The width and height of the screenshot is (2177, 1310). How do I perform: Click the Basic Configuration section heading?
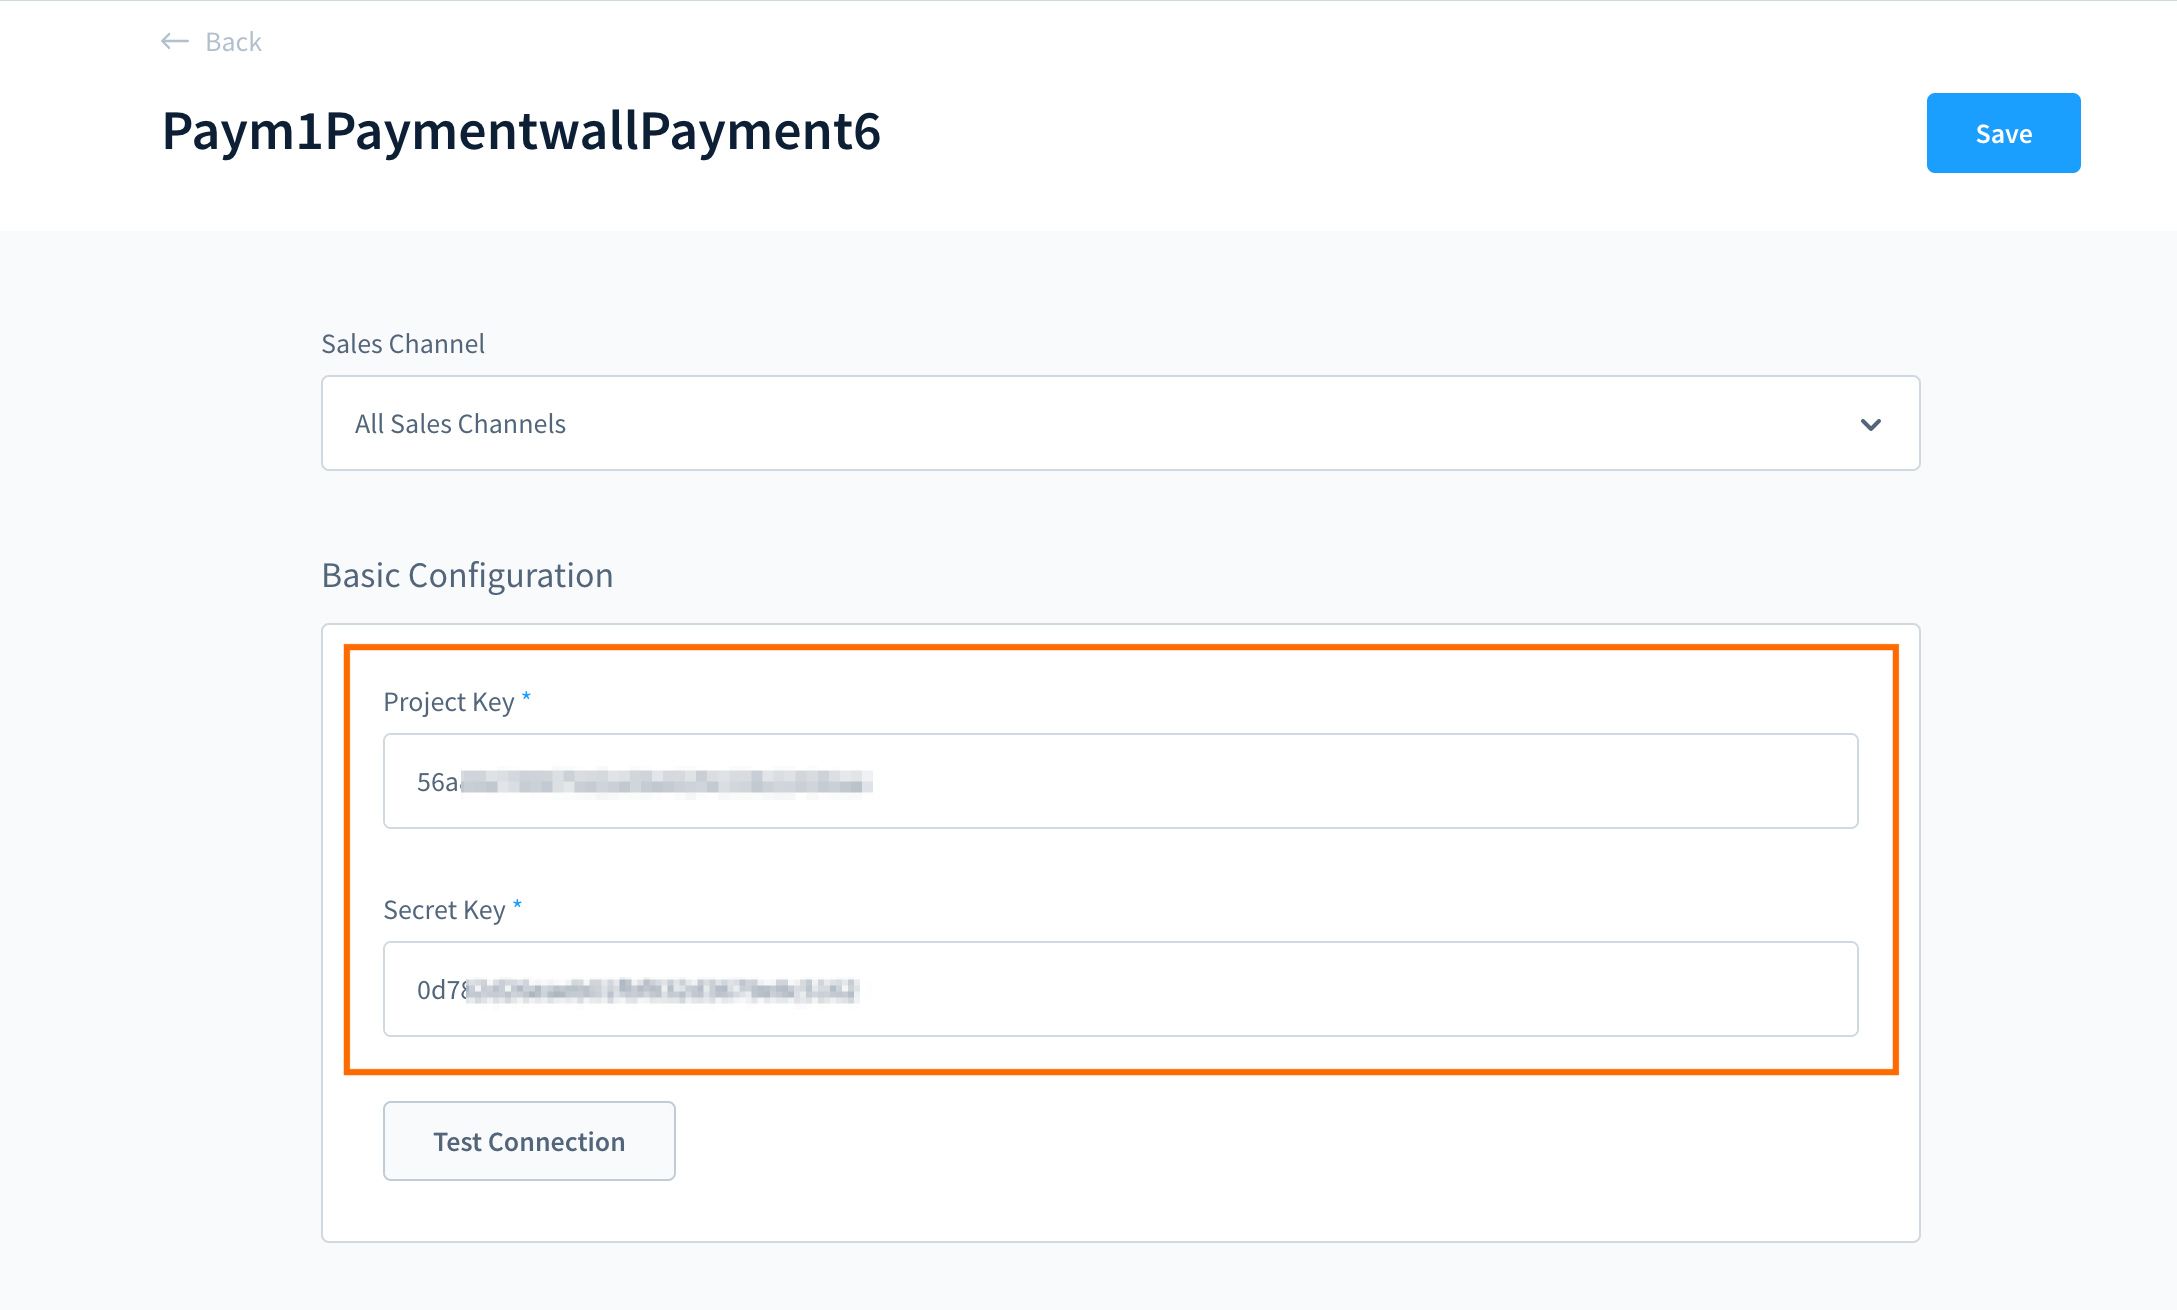(467, 576)
